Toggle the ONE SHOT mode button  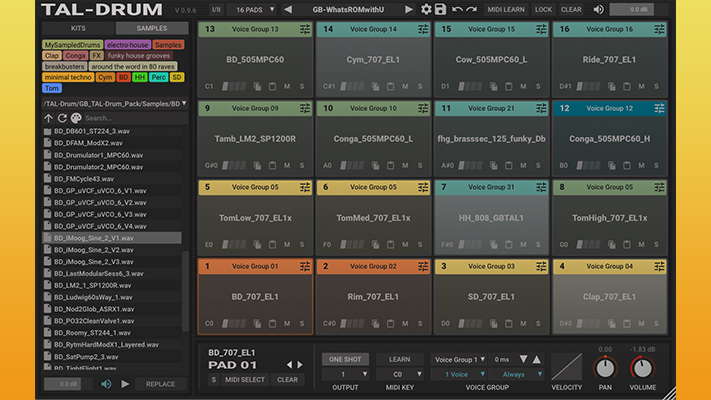[345, 359]
